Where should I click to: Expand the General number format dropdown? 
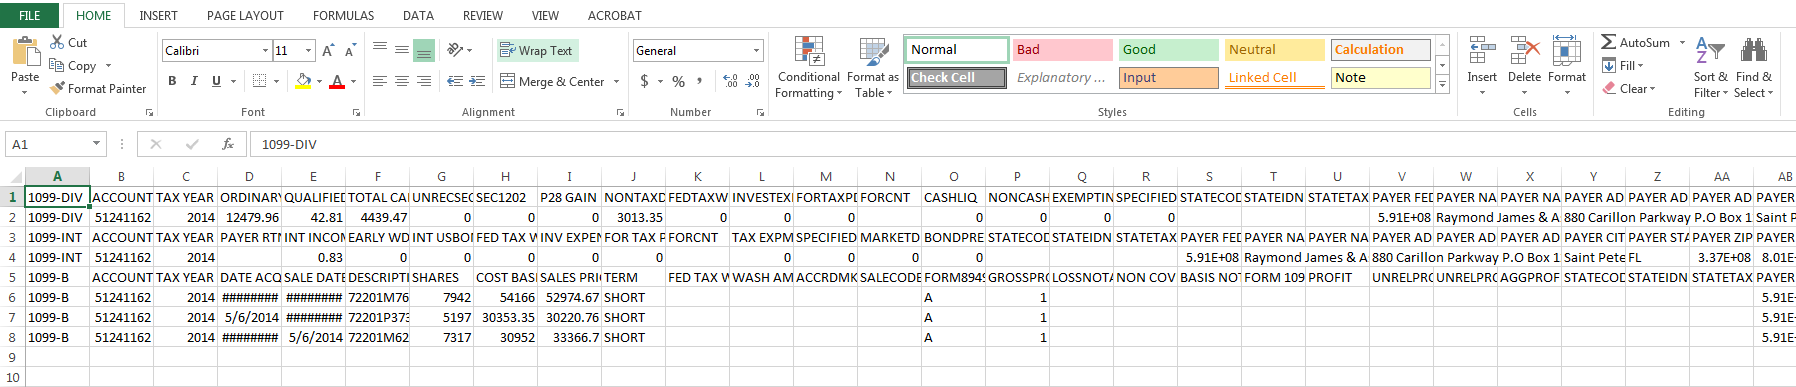coord(756,51)
